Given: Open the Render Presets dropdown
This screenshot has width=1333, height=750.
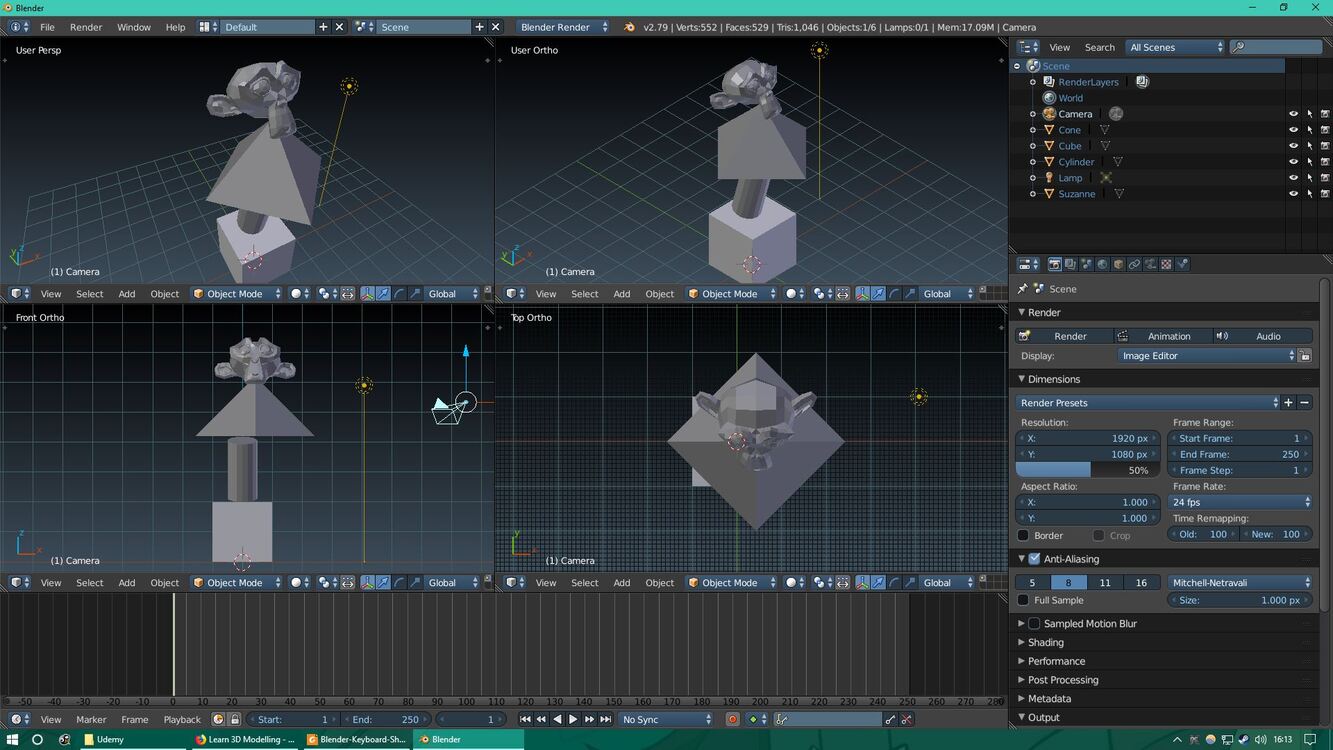Looking at the screenshot, I should coord(1147,403).
